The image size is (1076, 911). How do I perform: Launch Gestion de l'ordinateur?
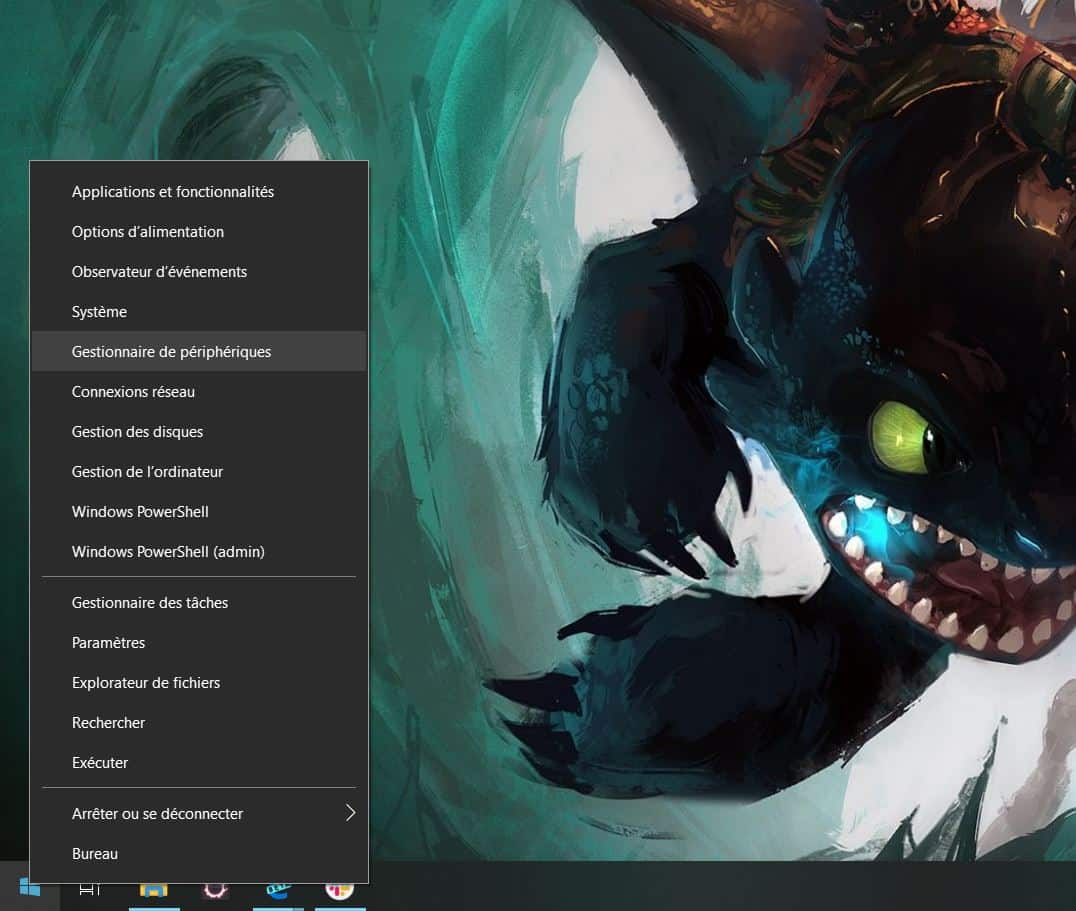pos(147,472)
